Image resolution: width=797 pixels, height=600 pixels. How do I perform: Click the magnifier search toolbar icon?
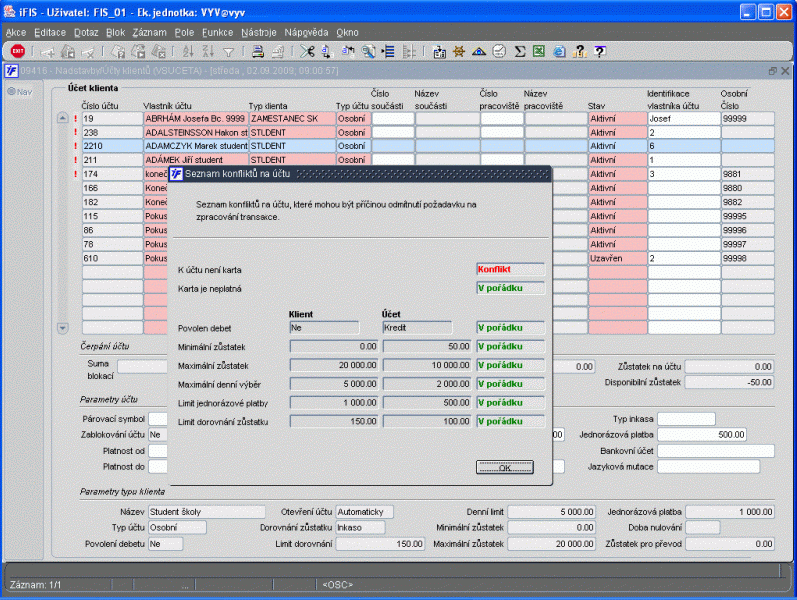pyautogui.click(x=368, y=51)
